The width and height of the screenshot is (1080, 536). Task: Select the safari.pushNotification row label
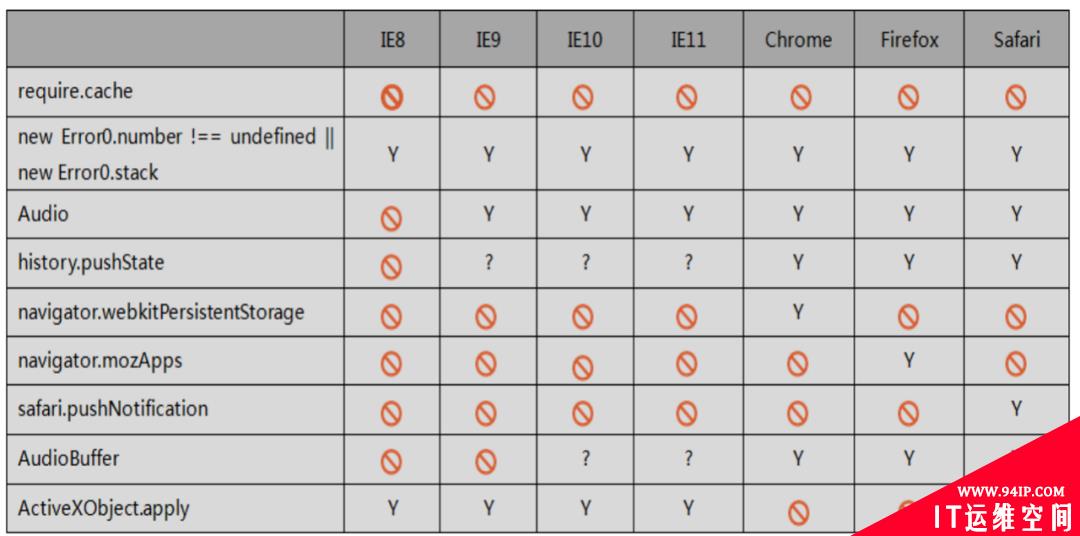113,409
